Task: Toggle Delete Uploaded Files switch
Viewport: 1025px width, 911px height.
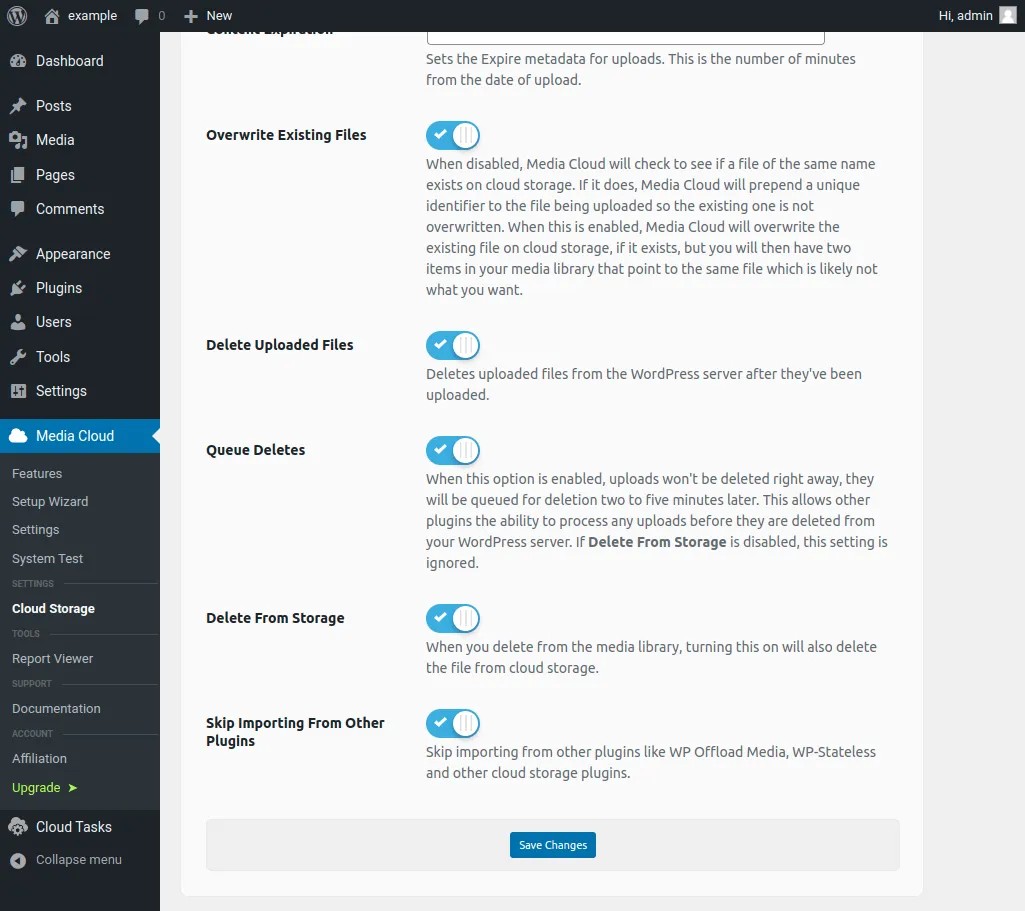Action: pos(453,345)
